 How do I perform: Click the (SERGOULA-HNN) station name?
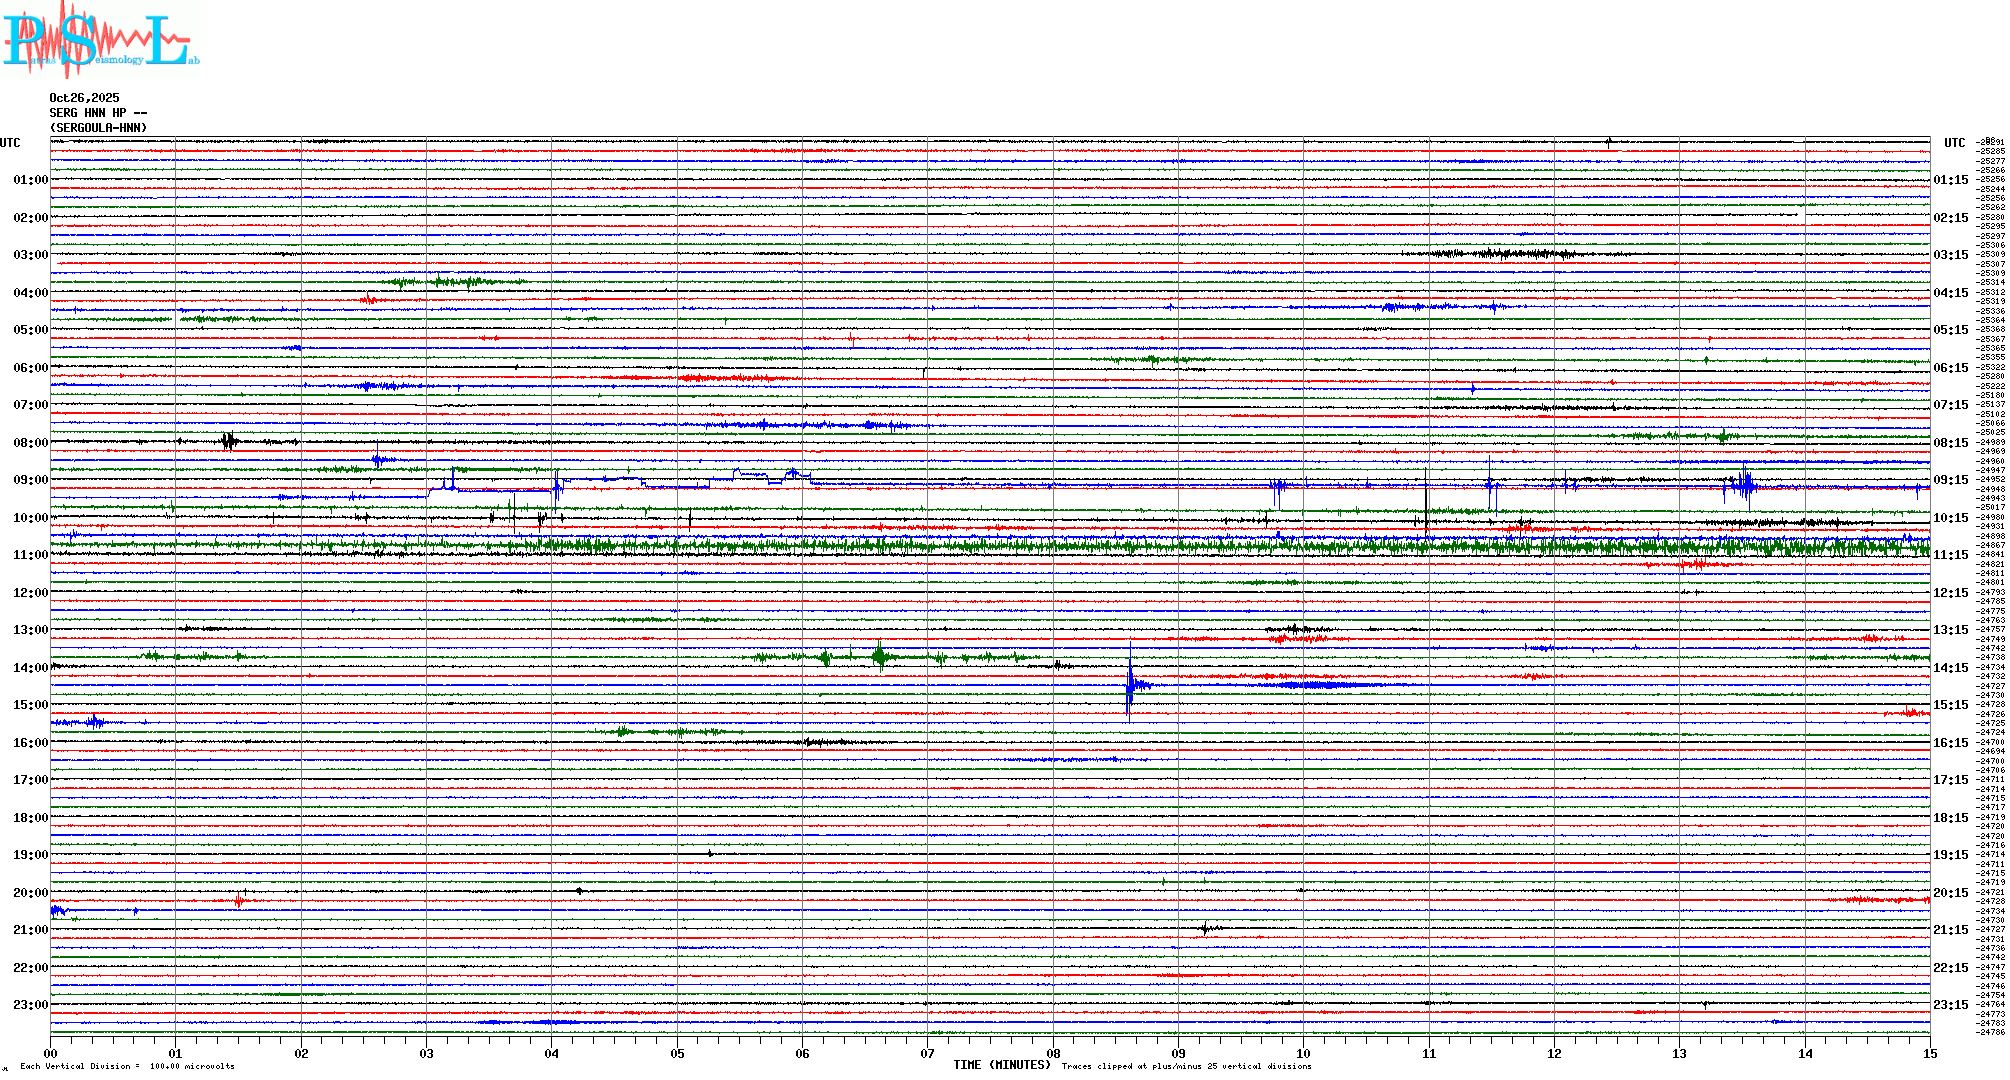click(98, 128)
